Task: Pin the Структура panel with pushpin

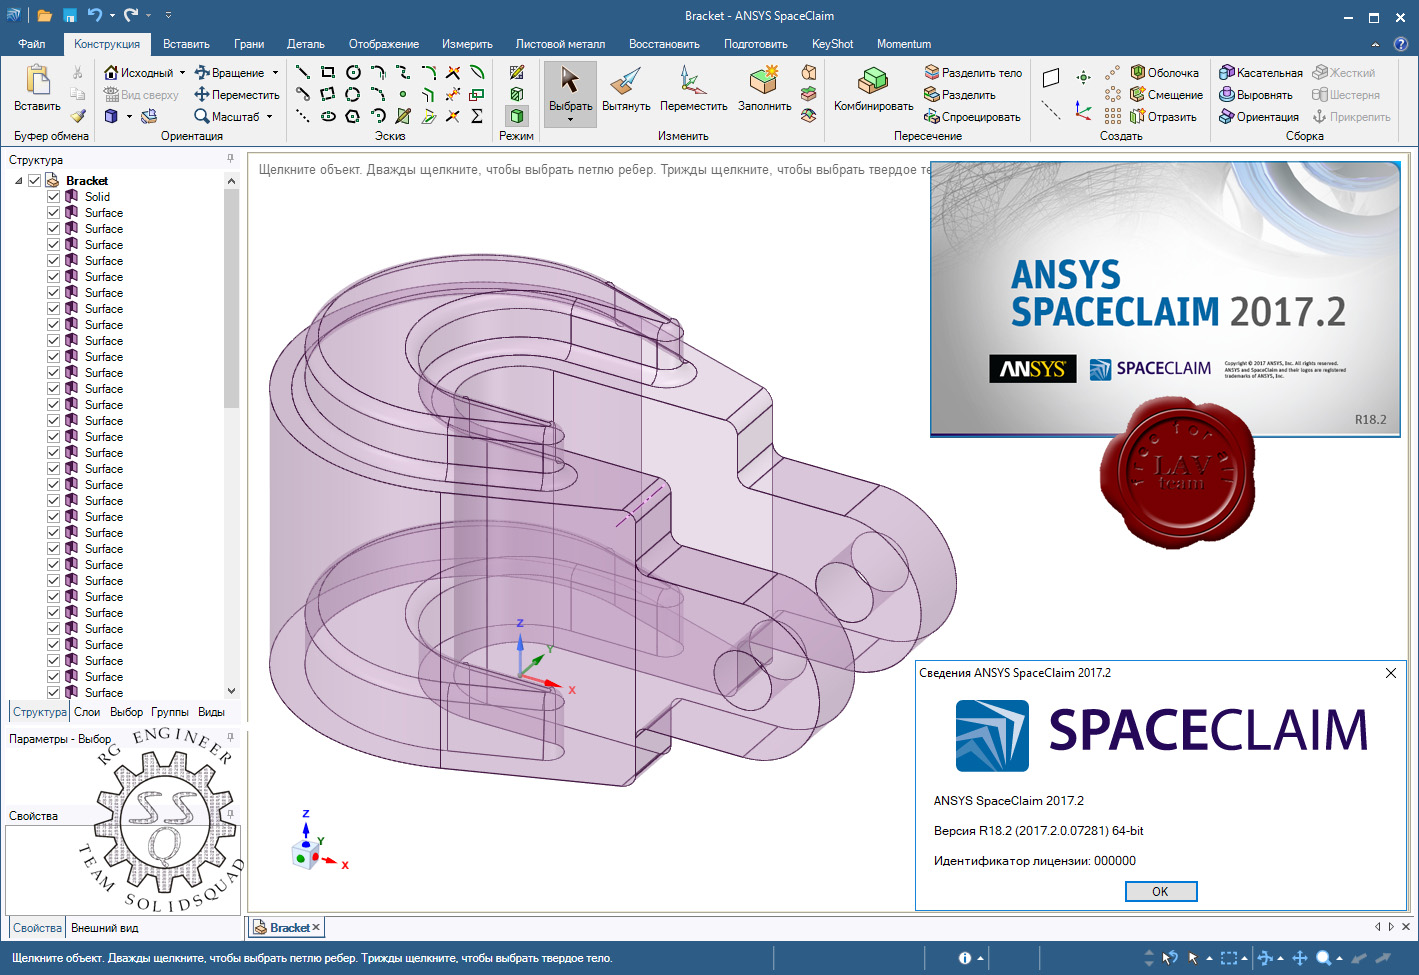Action: coord(230,159)
